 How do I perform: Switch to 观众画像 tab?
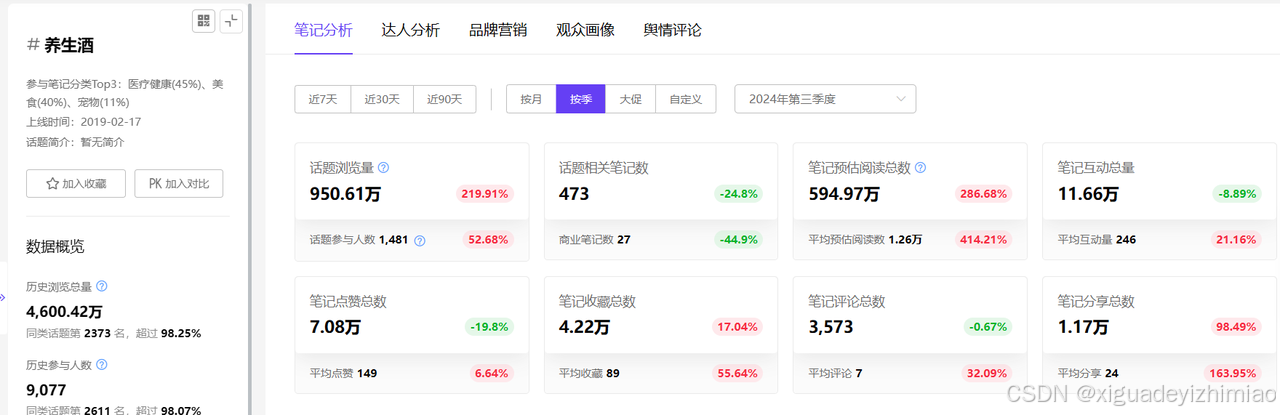[x=585, y=30]
